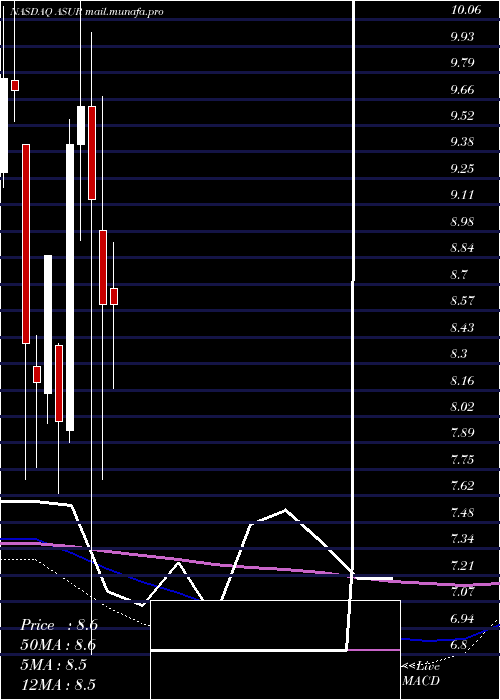Screen dimensions: 500x700
Task: Click the 50MA : 8.6 legend entry
Action: 58,645
